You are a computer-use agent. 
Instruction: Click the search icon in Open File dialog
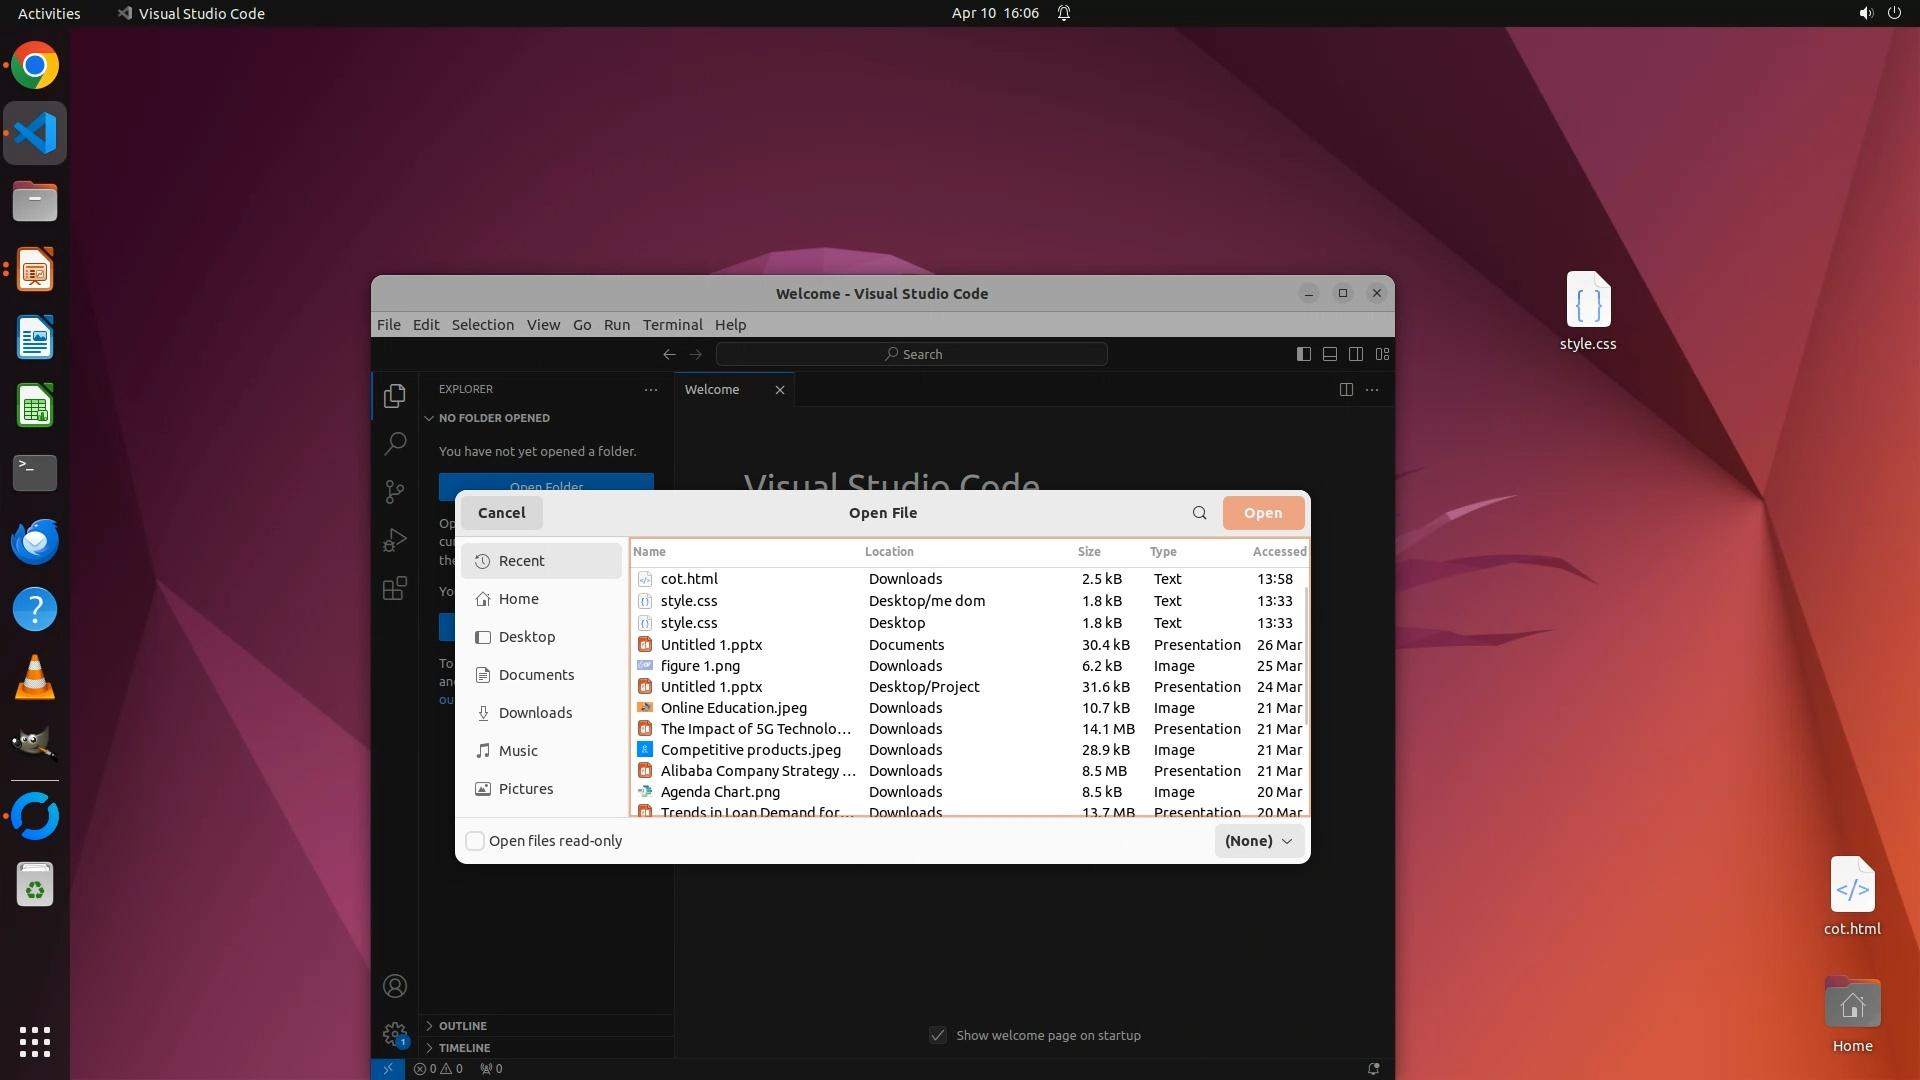1199,513
